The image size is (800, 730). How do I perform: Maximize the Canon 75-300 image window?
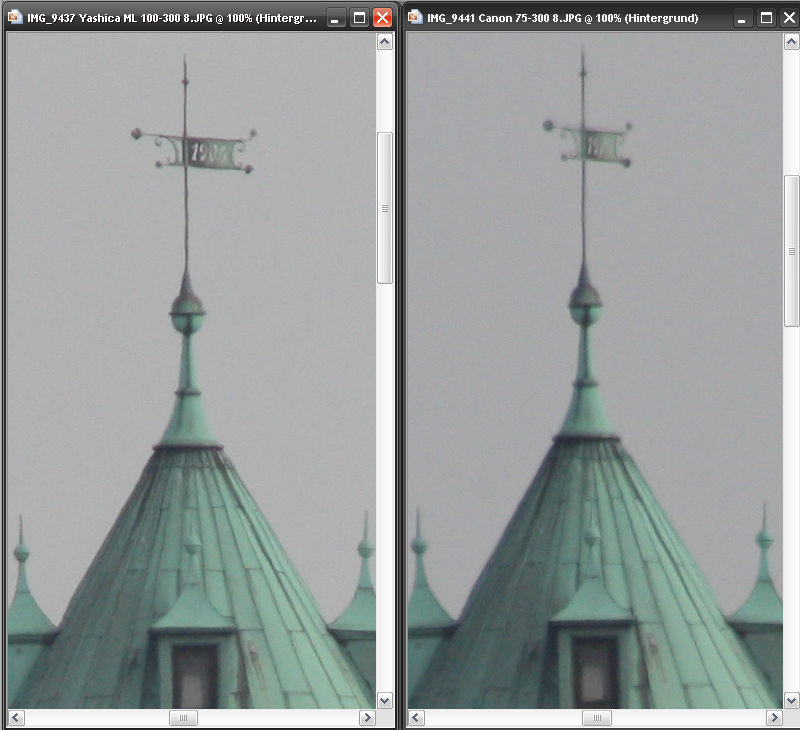click(x=766, y=18)
